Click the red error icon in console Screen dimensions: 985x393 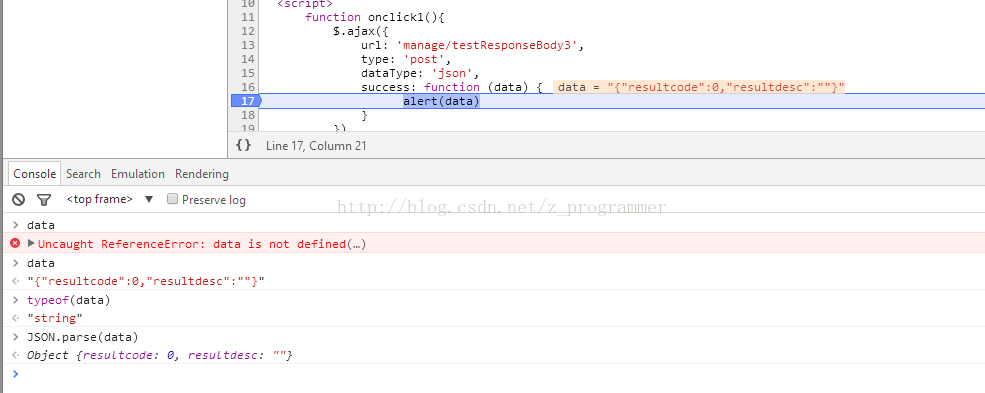point(15,243)
